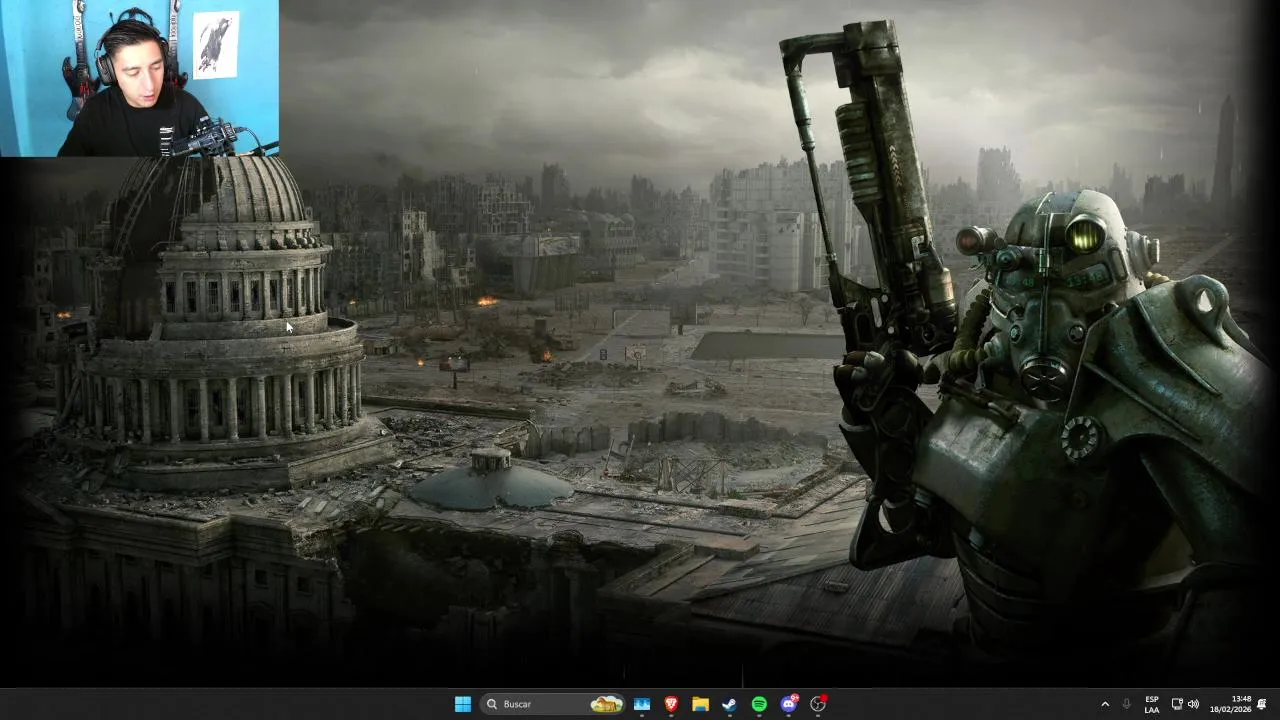The image size is (1280, 720).
Task: Launch Brave browser from taskbar
Action: (671, 704)
